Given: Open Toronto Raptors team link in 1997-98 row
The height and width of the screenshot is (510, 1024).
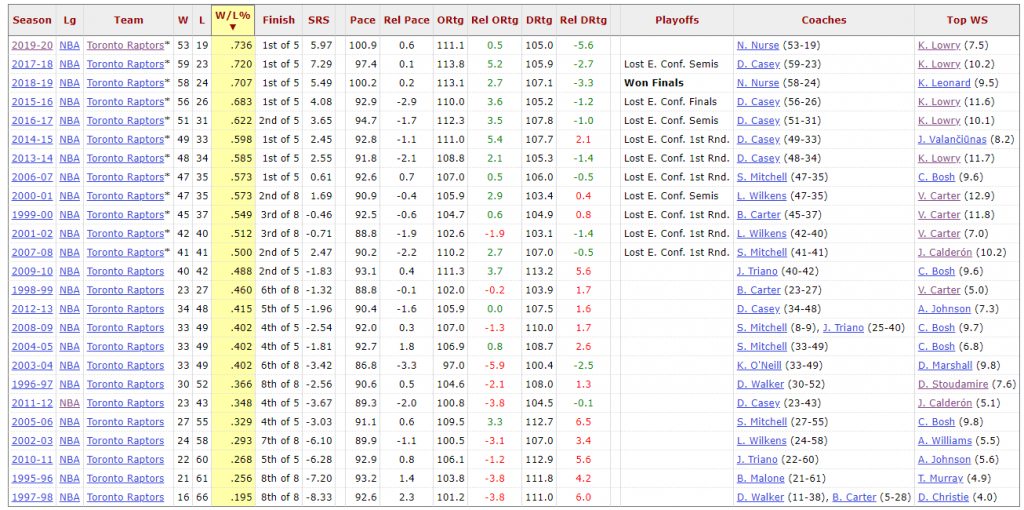Looking at the screenshot, I should pyautogui.click(x=125, y=497).
